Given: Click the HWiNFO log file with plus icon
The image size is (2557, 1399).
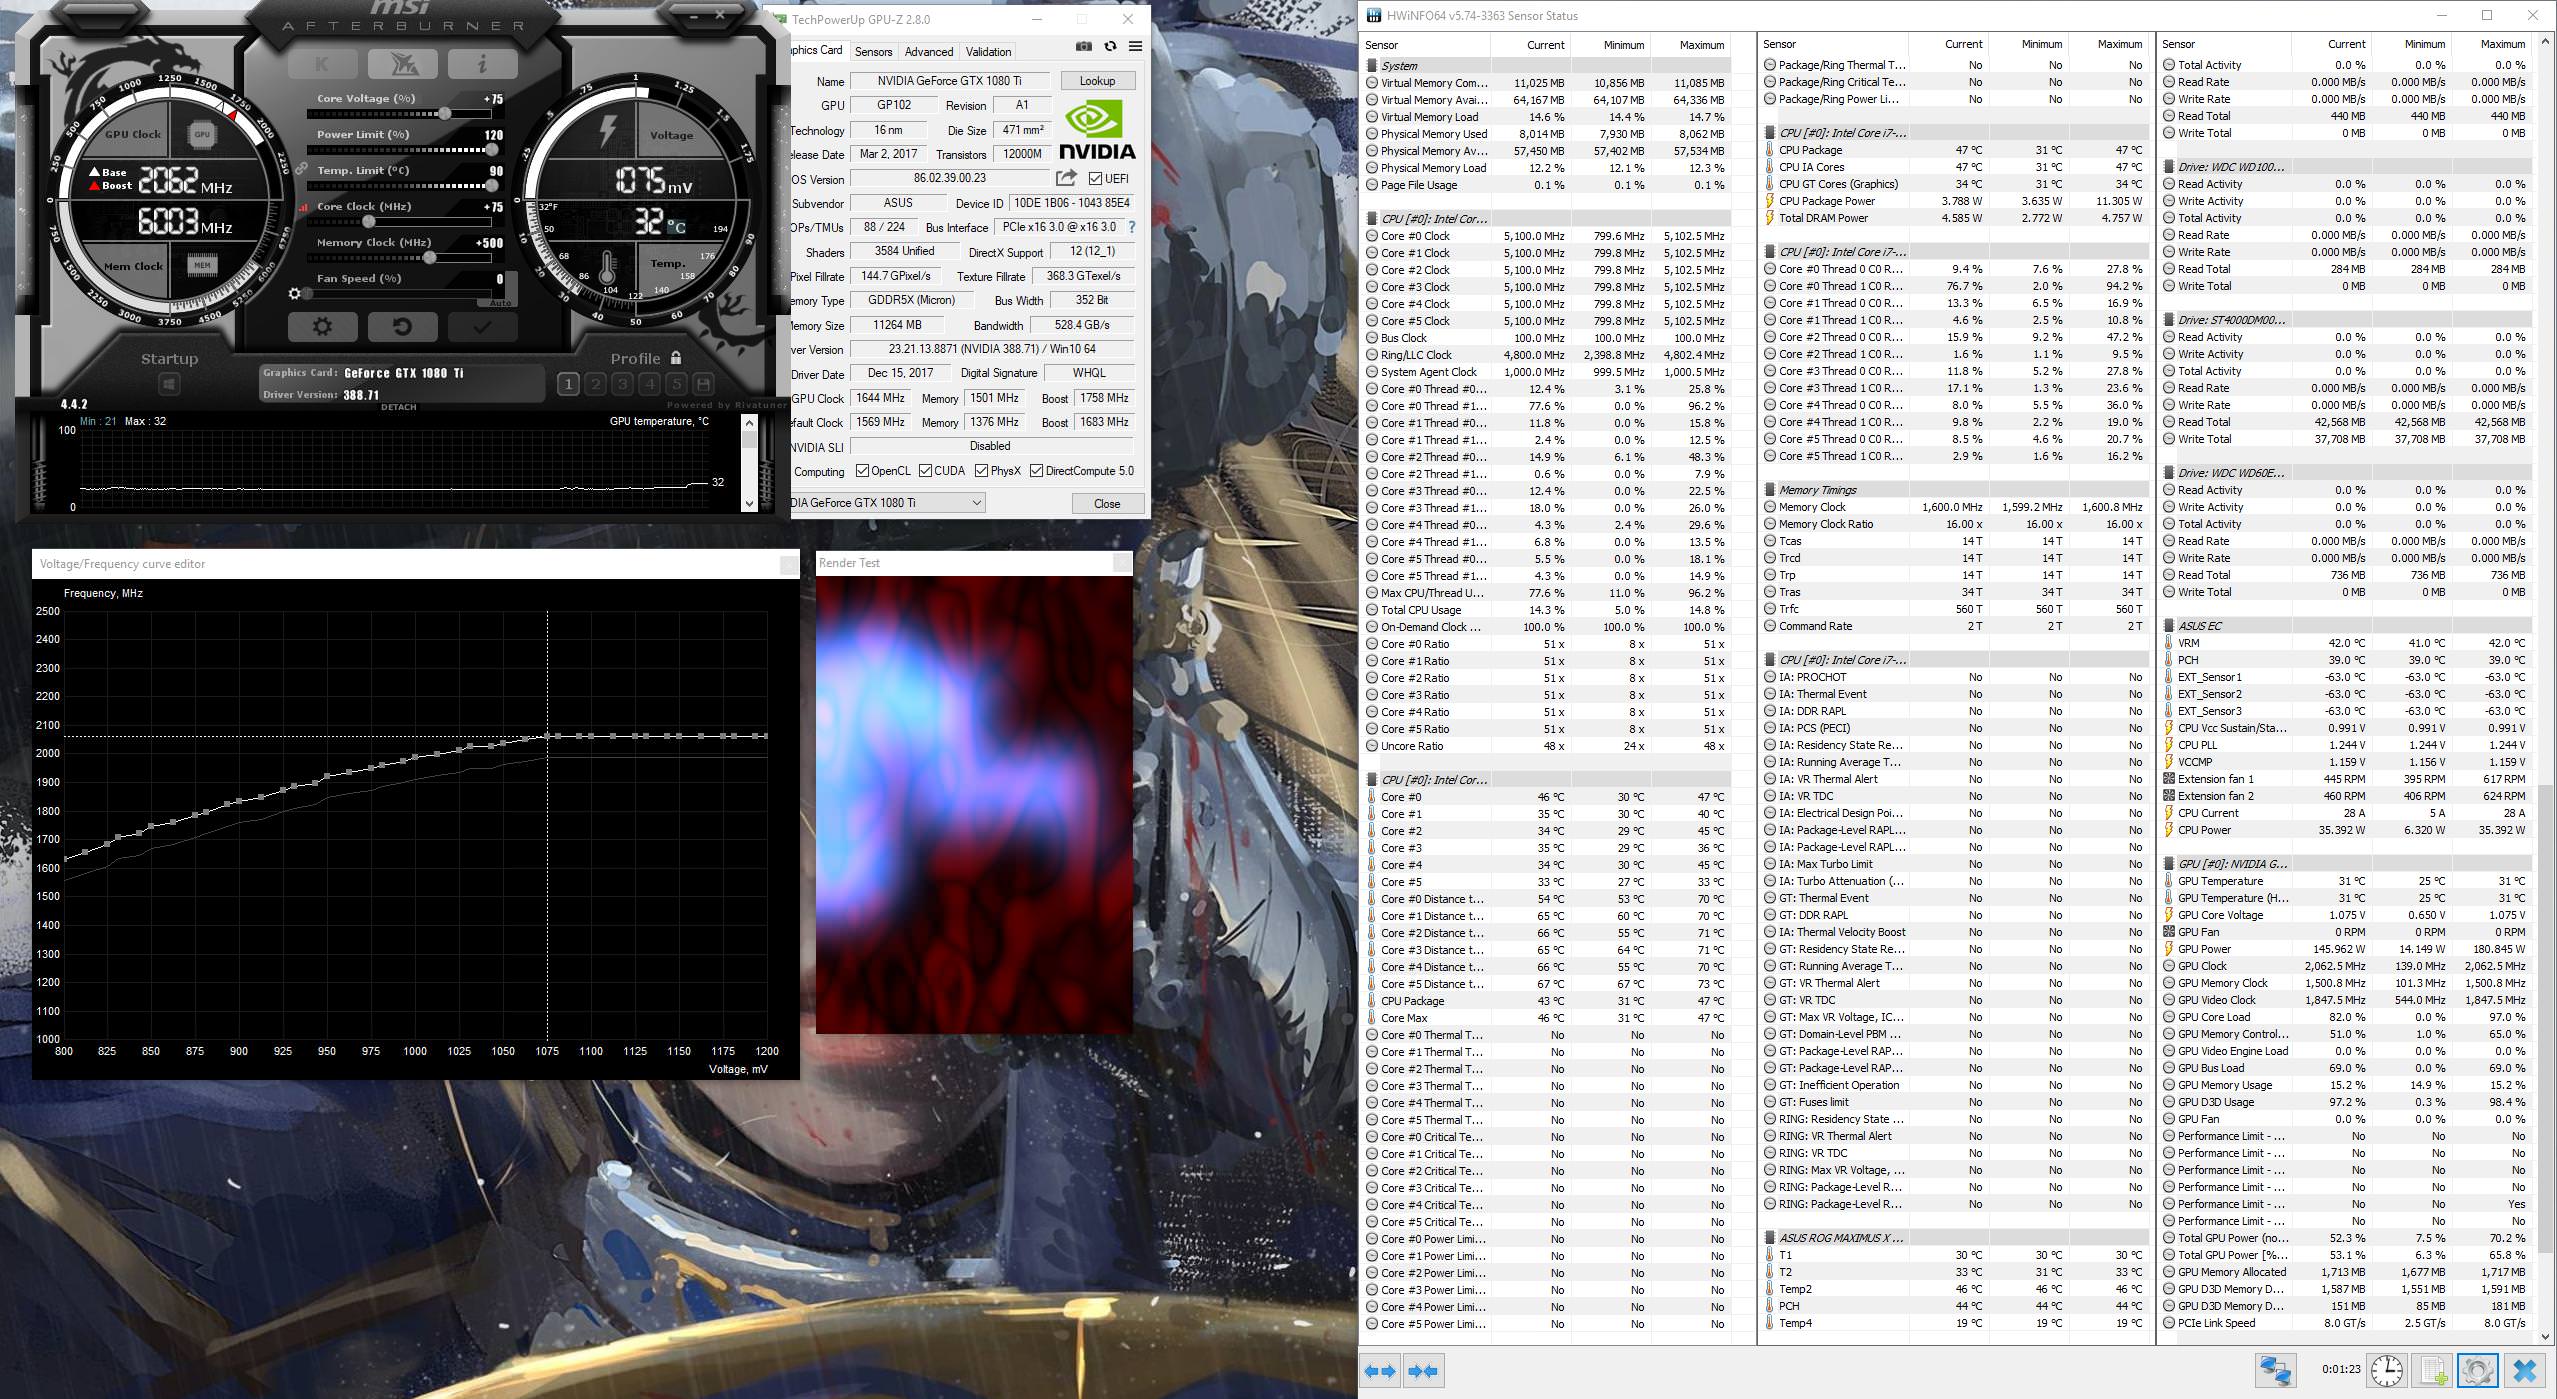Looking at the screenshot, I should coord(2432,1370).
